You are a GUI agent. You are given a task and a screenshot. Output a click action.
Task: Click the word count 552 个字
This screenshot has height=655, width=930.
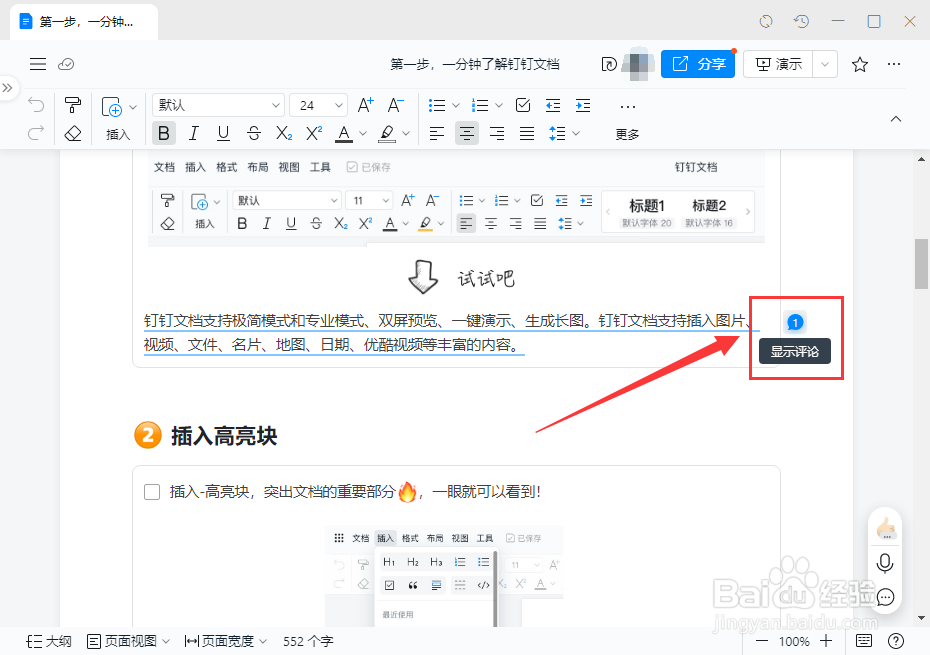point(308,641)
